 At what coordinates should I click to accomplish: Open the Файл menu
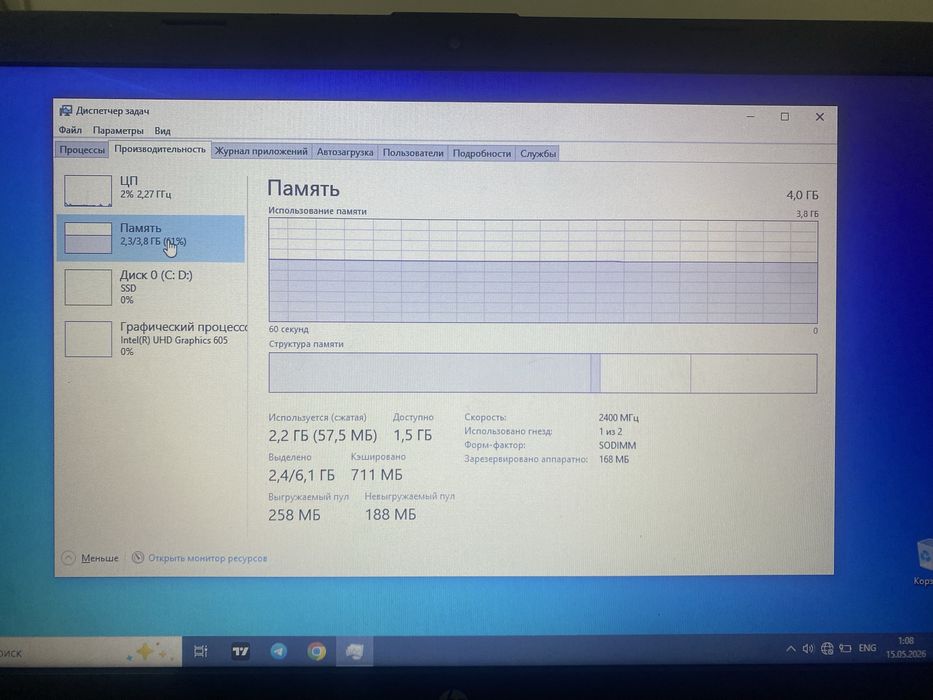pos(70,130)
